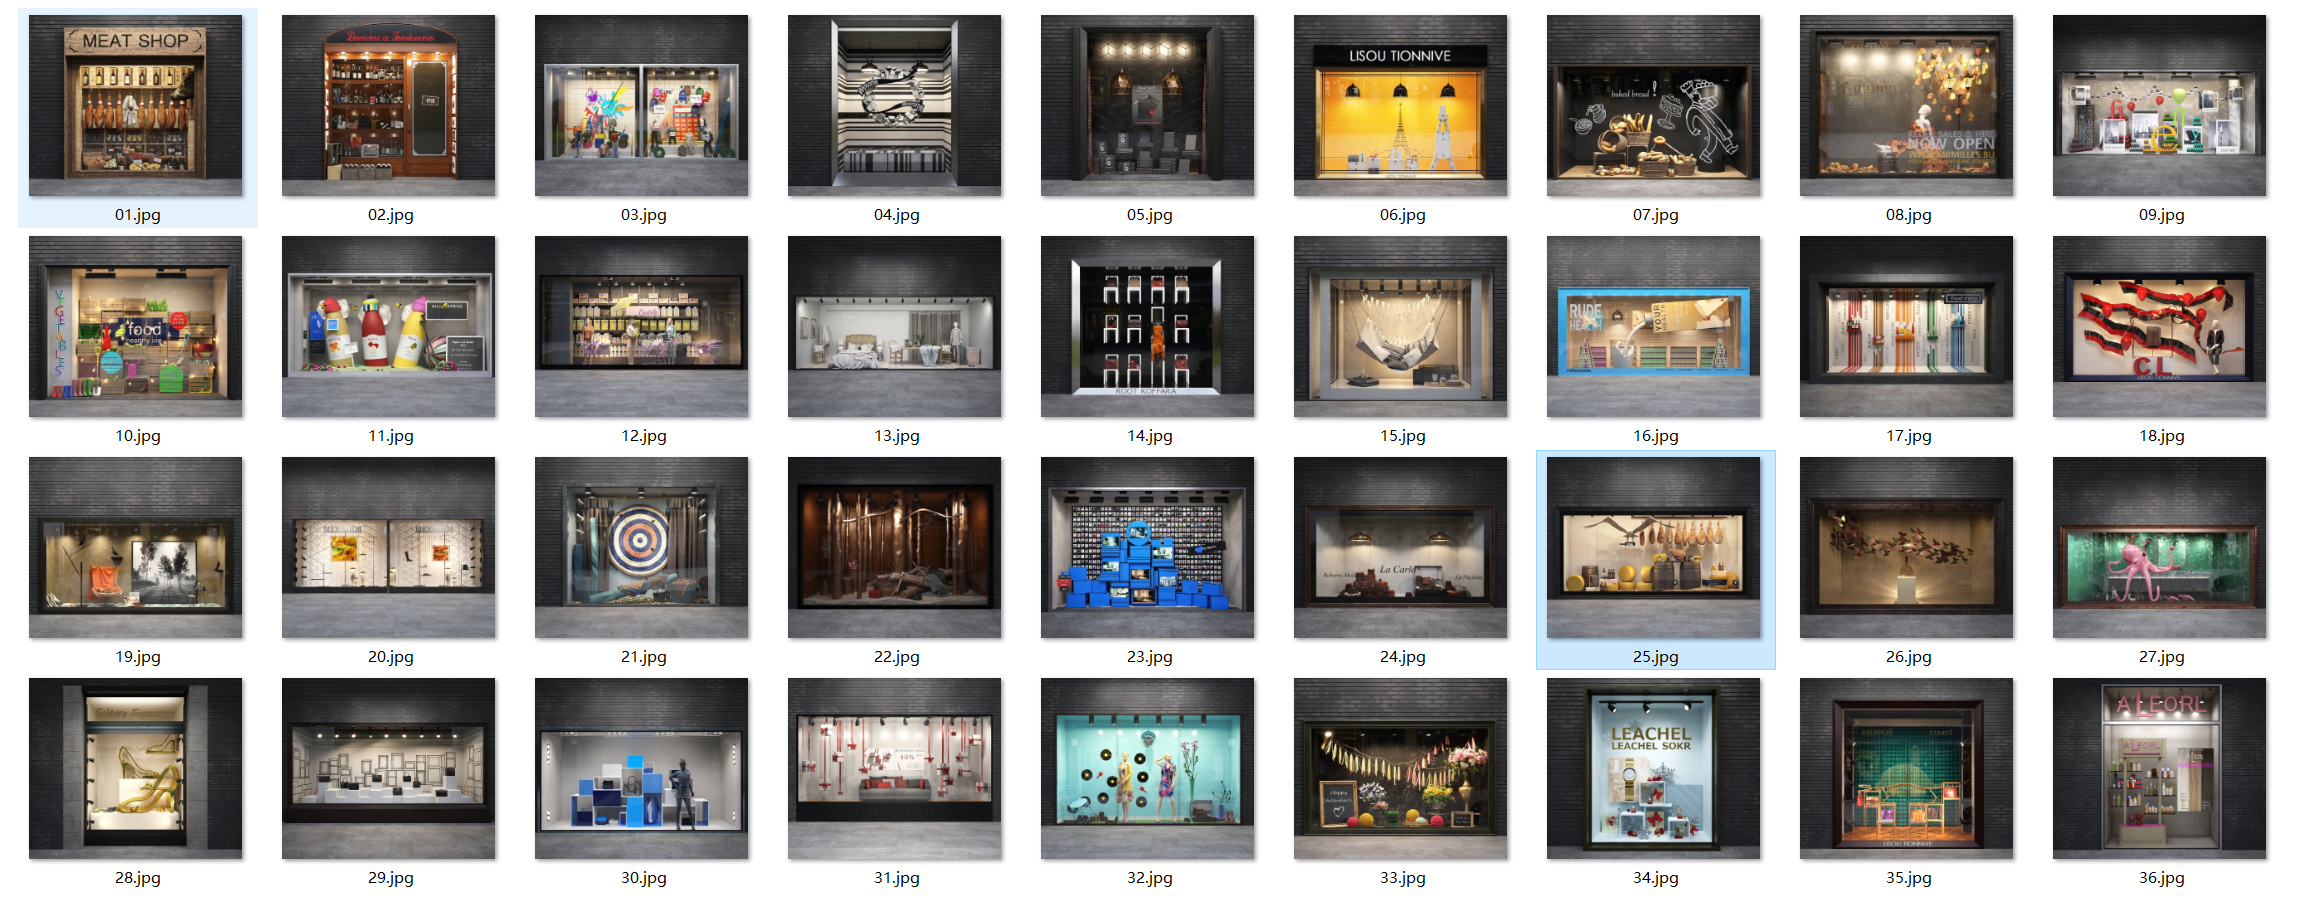The image size is (2297, 911).
Task: Click the 31.jpg sofa display thumbnail
Action: [895, 768]
